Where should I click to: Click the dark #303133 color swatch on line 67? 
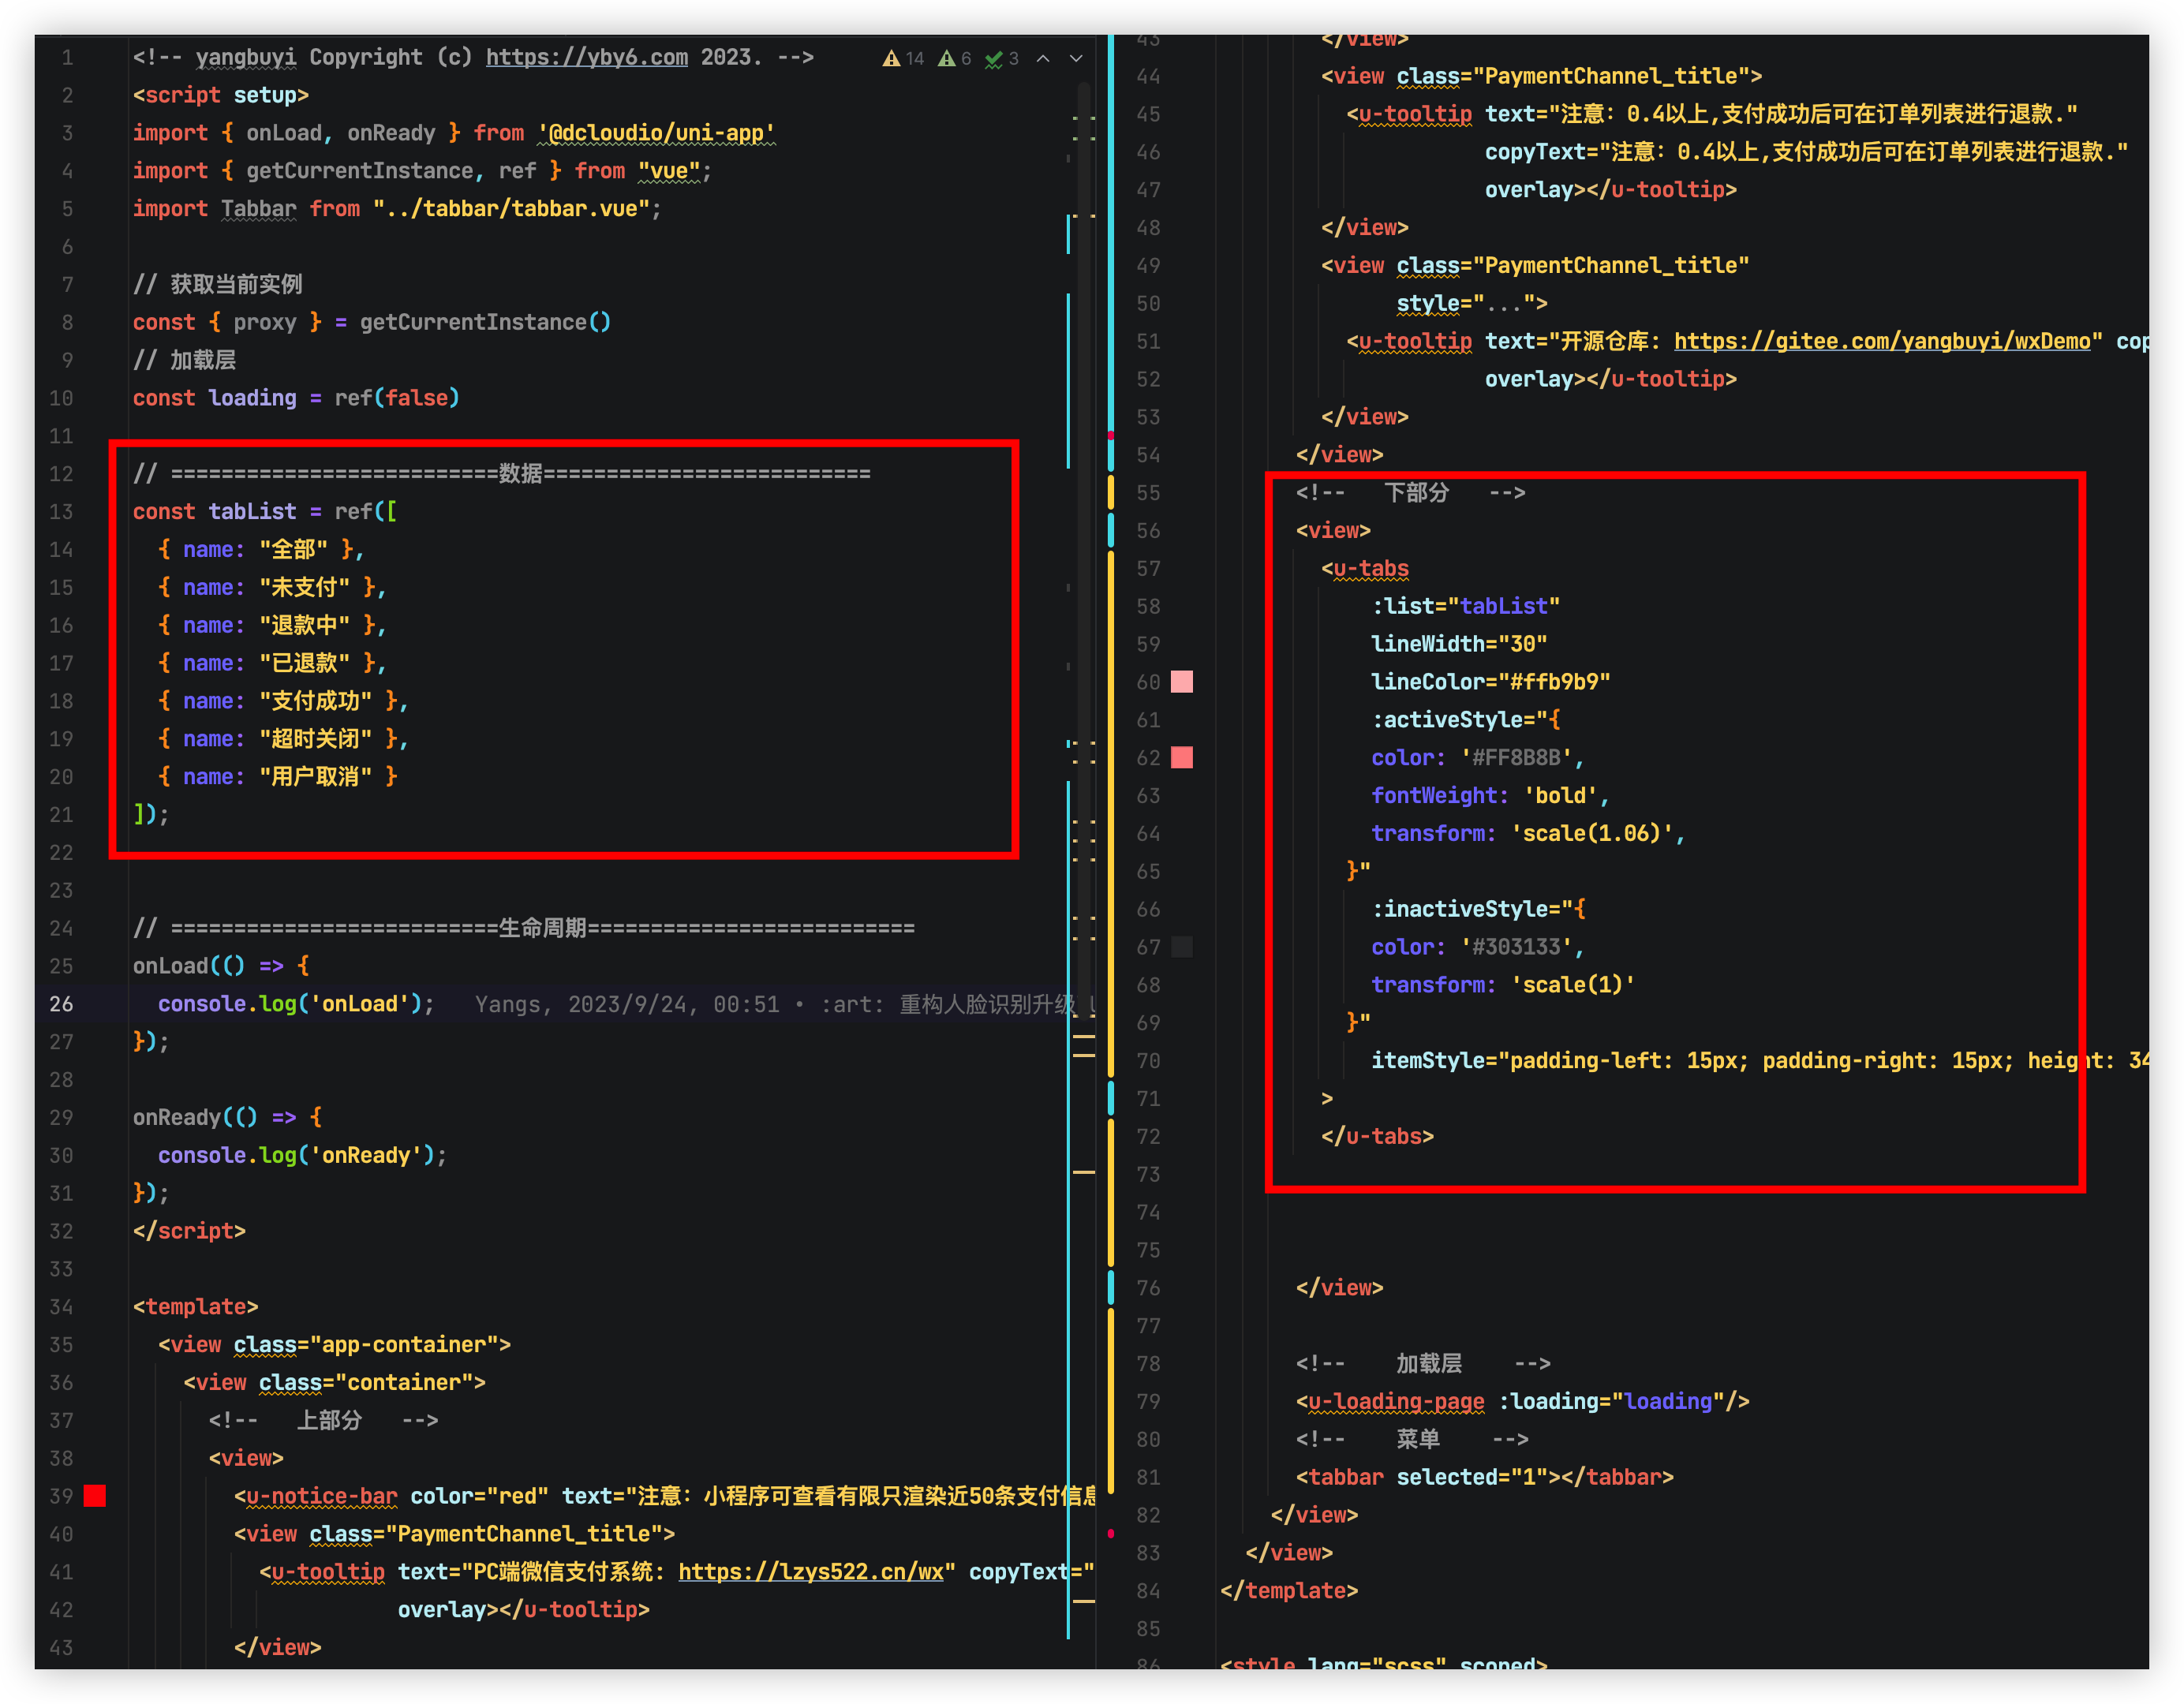(x=1181, y=947)
